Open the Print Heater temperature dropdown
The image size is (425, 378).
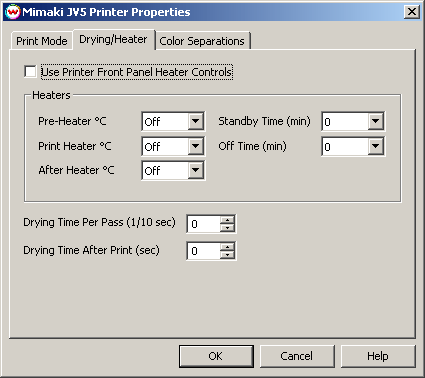[195, 146]
